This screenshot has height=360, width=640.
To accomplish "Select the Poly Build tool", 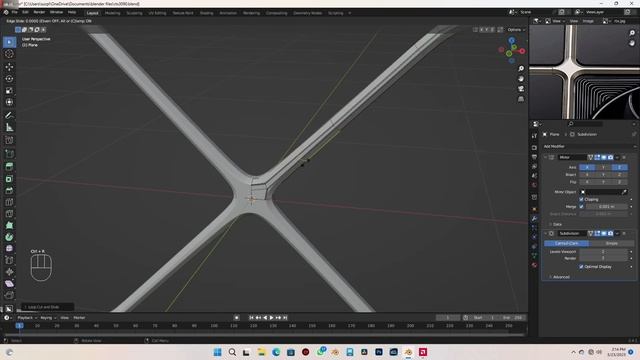I will (x=9, y=225).
